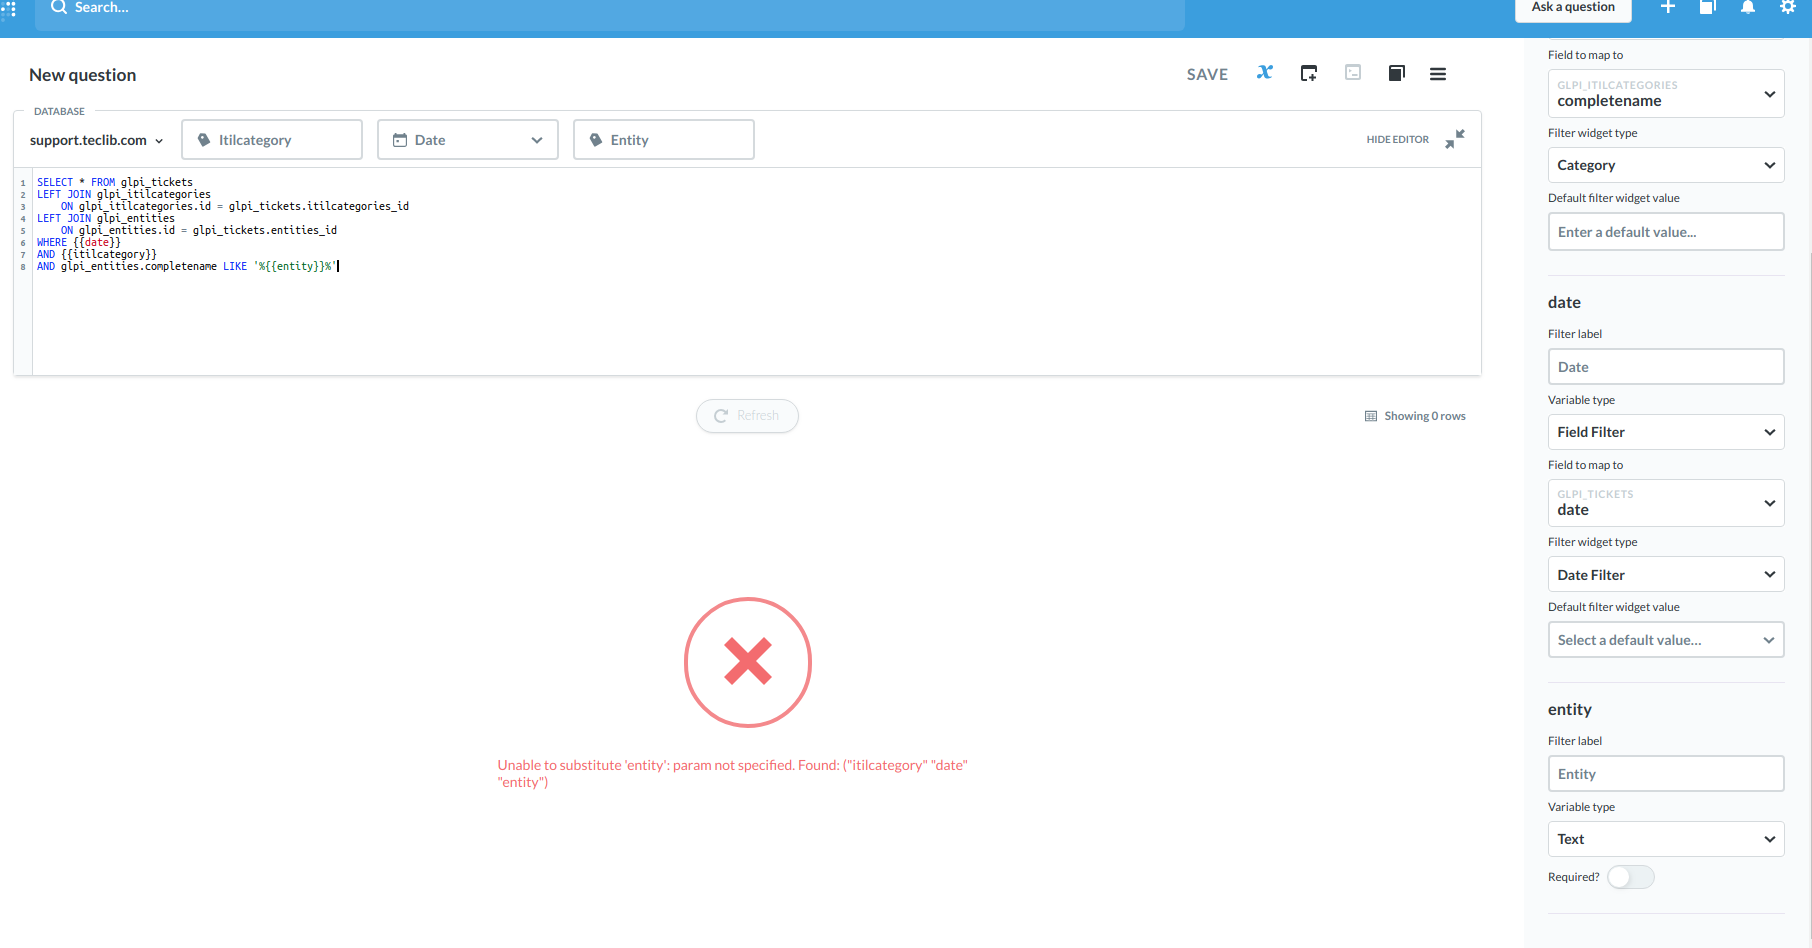Open the Category filter widget type dropdown

click(x=1665, y=164)
